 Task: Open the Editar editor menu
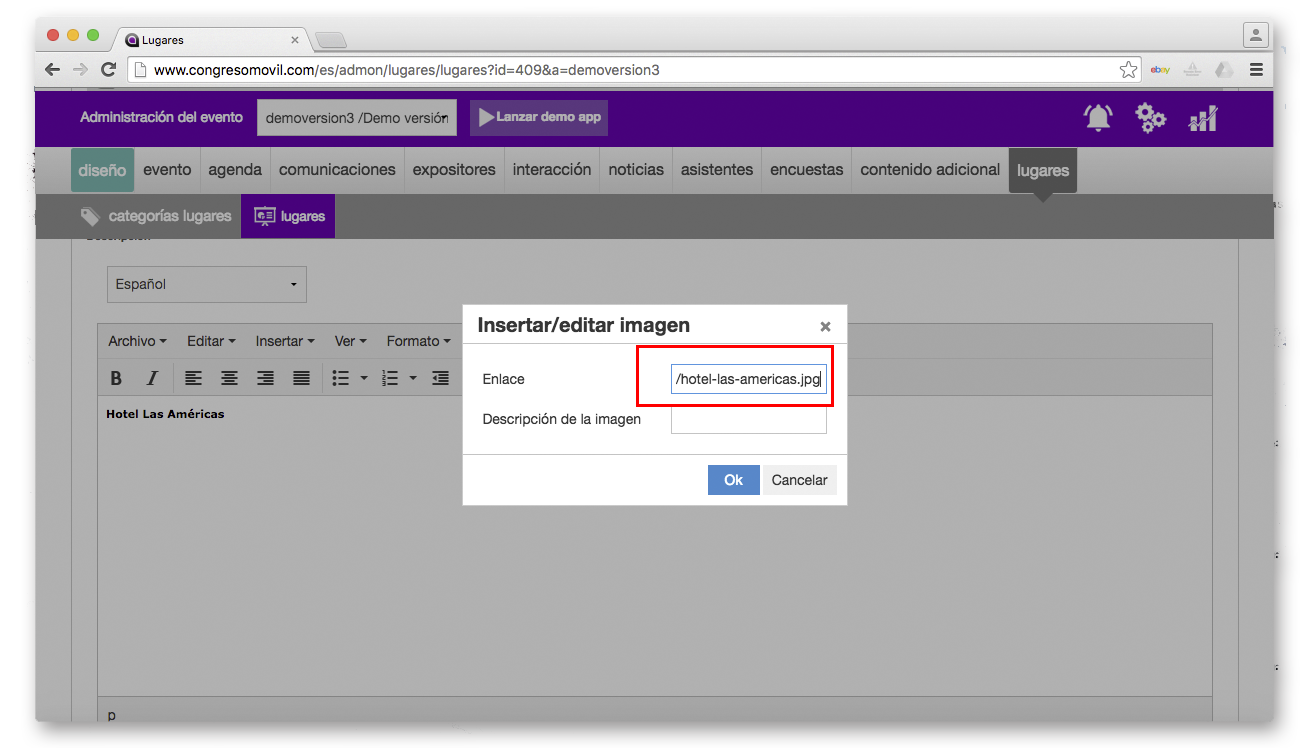[x=211, y=341]
